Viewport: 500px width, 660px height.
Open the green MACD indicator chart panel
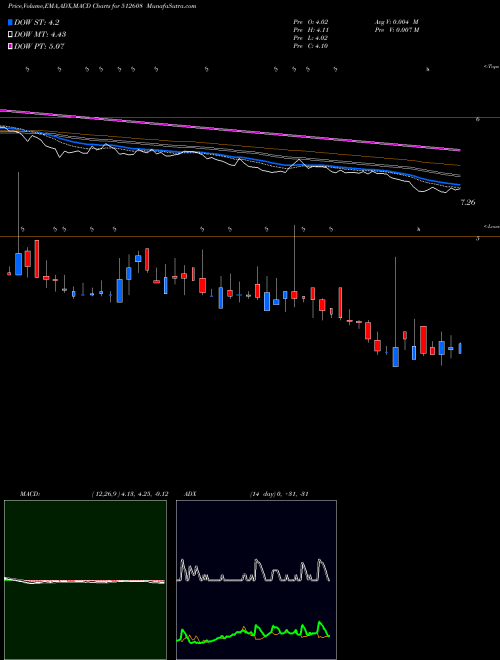[85, 580]
